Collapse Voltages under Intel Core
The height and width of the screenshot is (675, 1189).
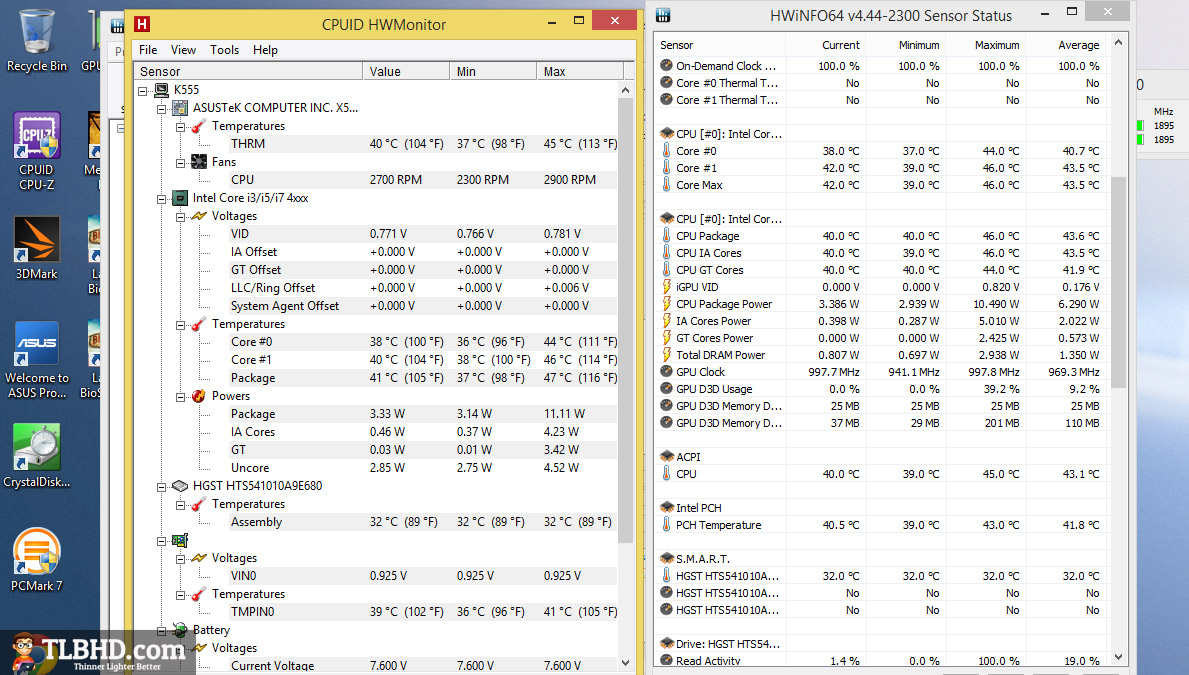pos(180,217)
